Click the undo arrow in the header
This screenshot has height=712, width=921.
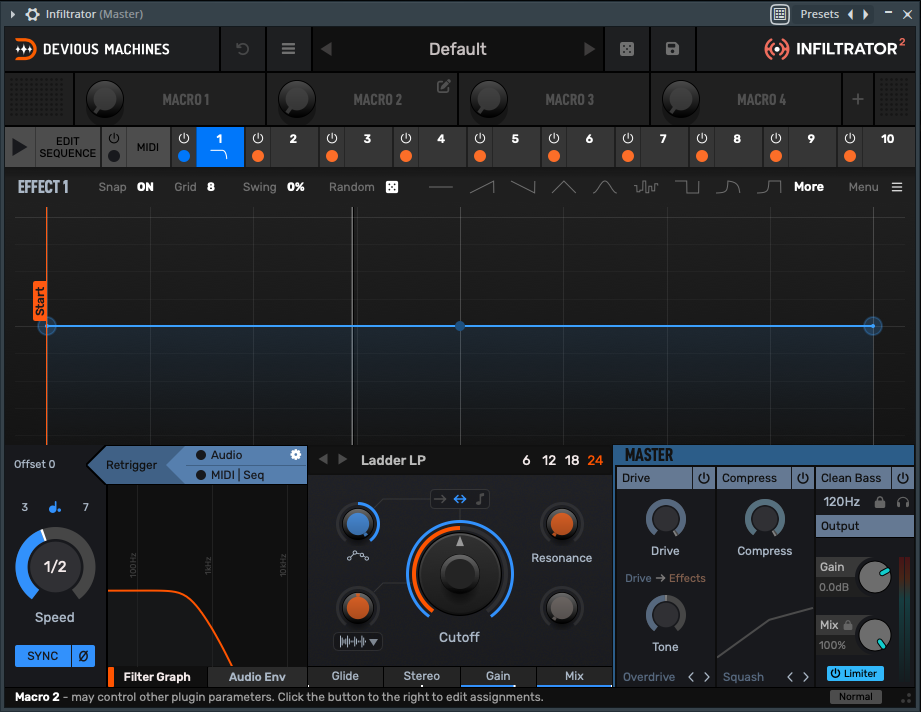click(242, 49)
